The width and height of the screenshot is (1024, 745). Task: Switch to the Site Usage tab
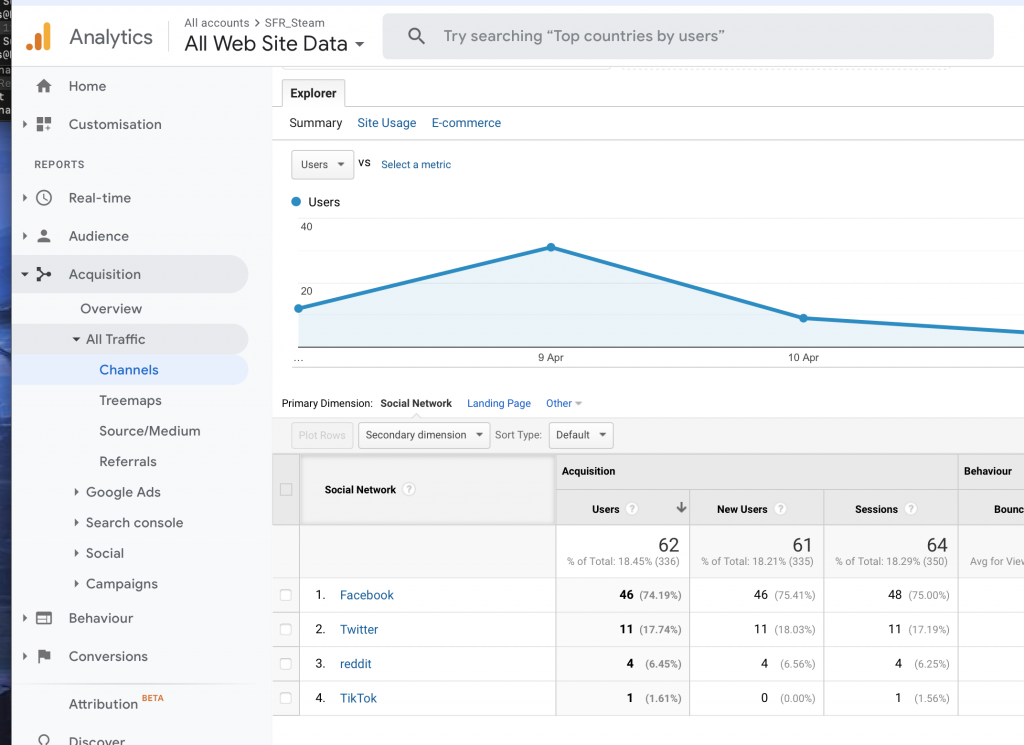387,123
